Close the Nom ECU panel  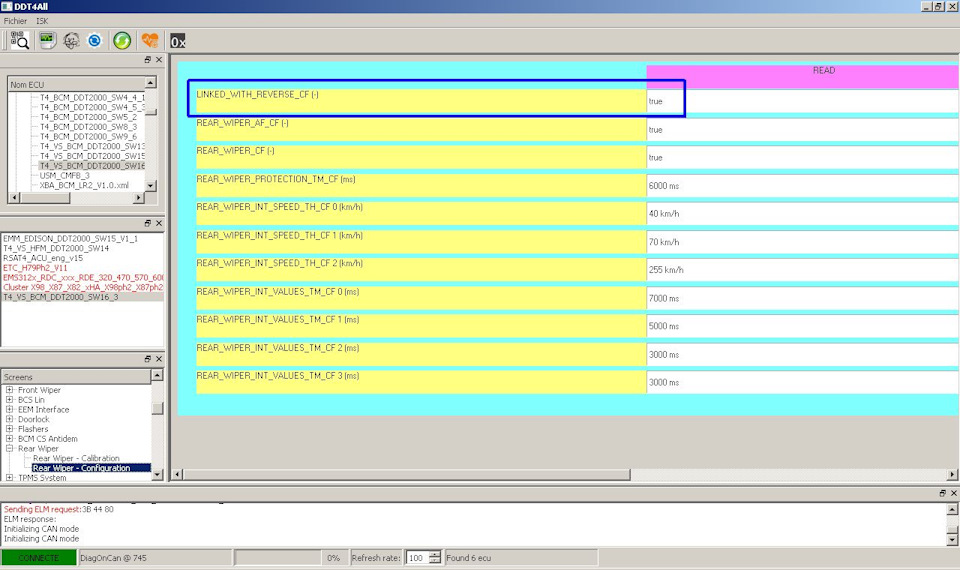point(159,59)
